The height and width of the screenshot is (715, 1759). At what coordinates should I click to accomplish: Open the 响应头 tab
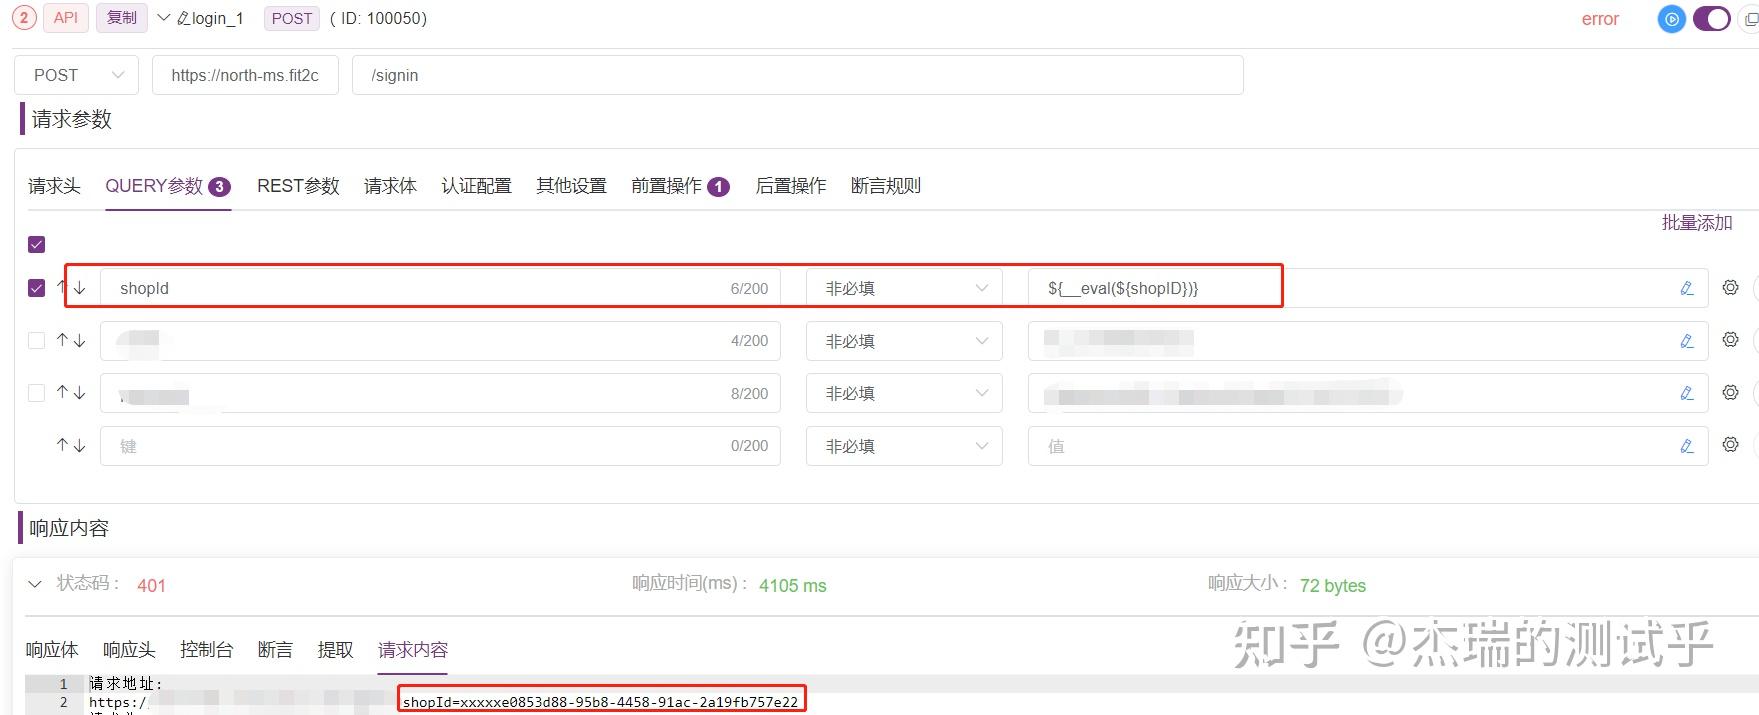click(129, 650)
